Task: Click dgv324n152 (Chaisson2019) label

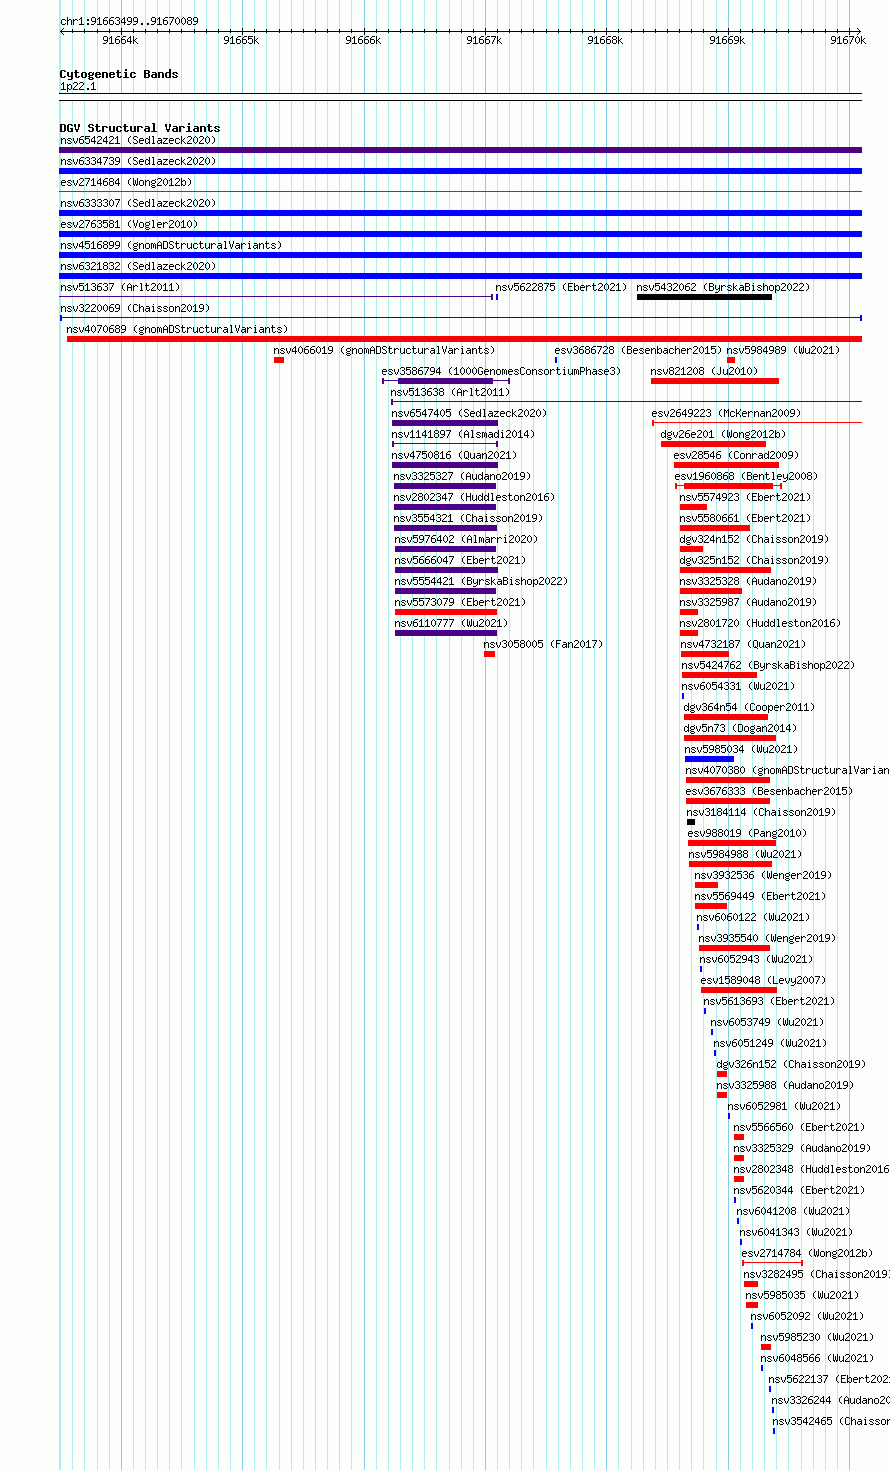Action: pos(754,540)
